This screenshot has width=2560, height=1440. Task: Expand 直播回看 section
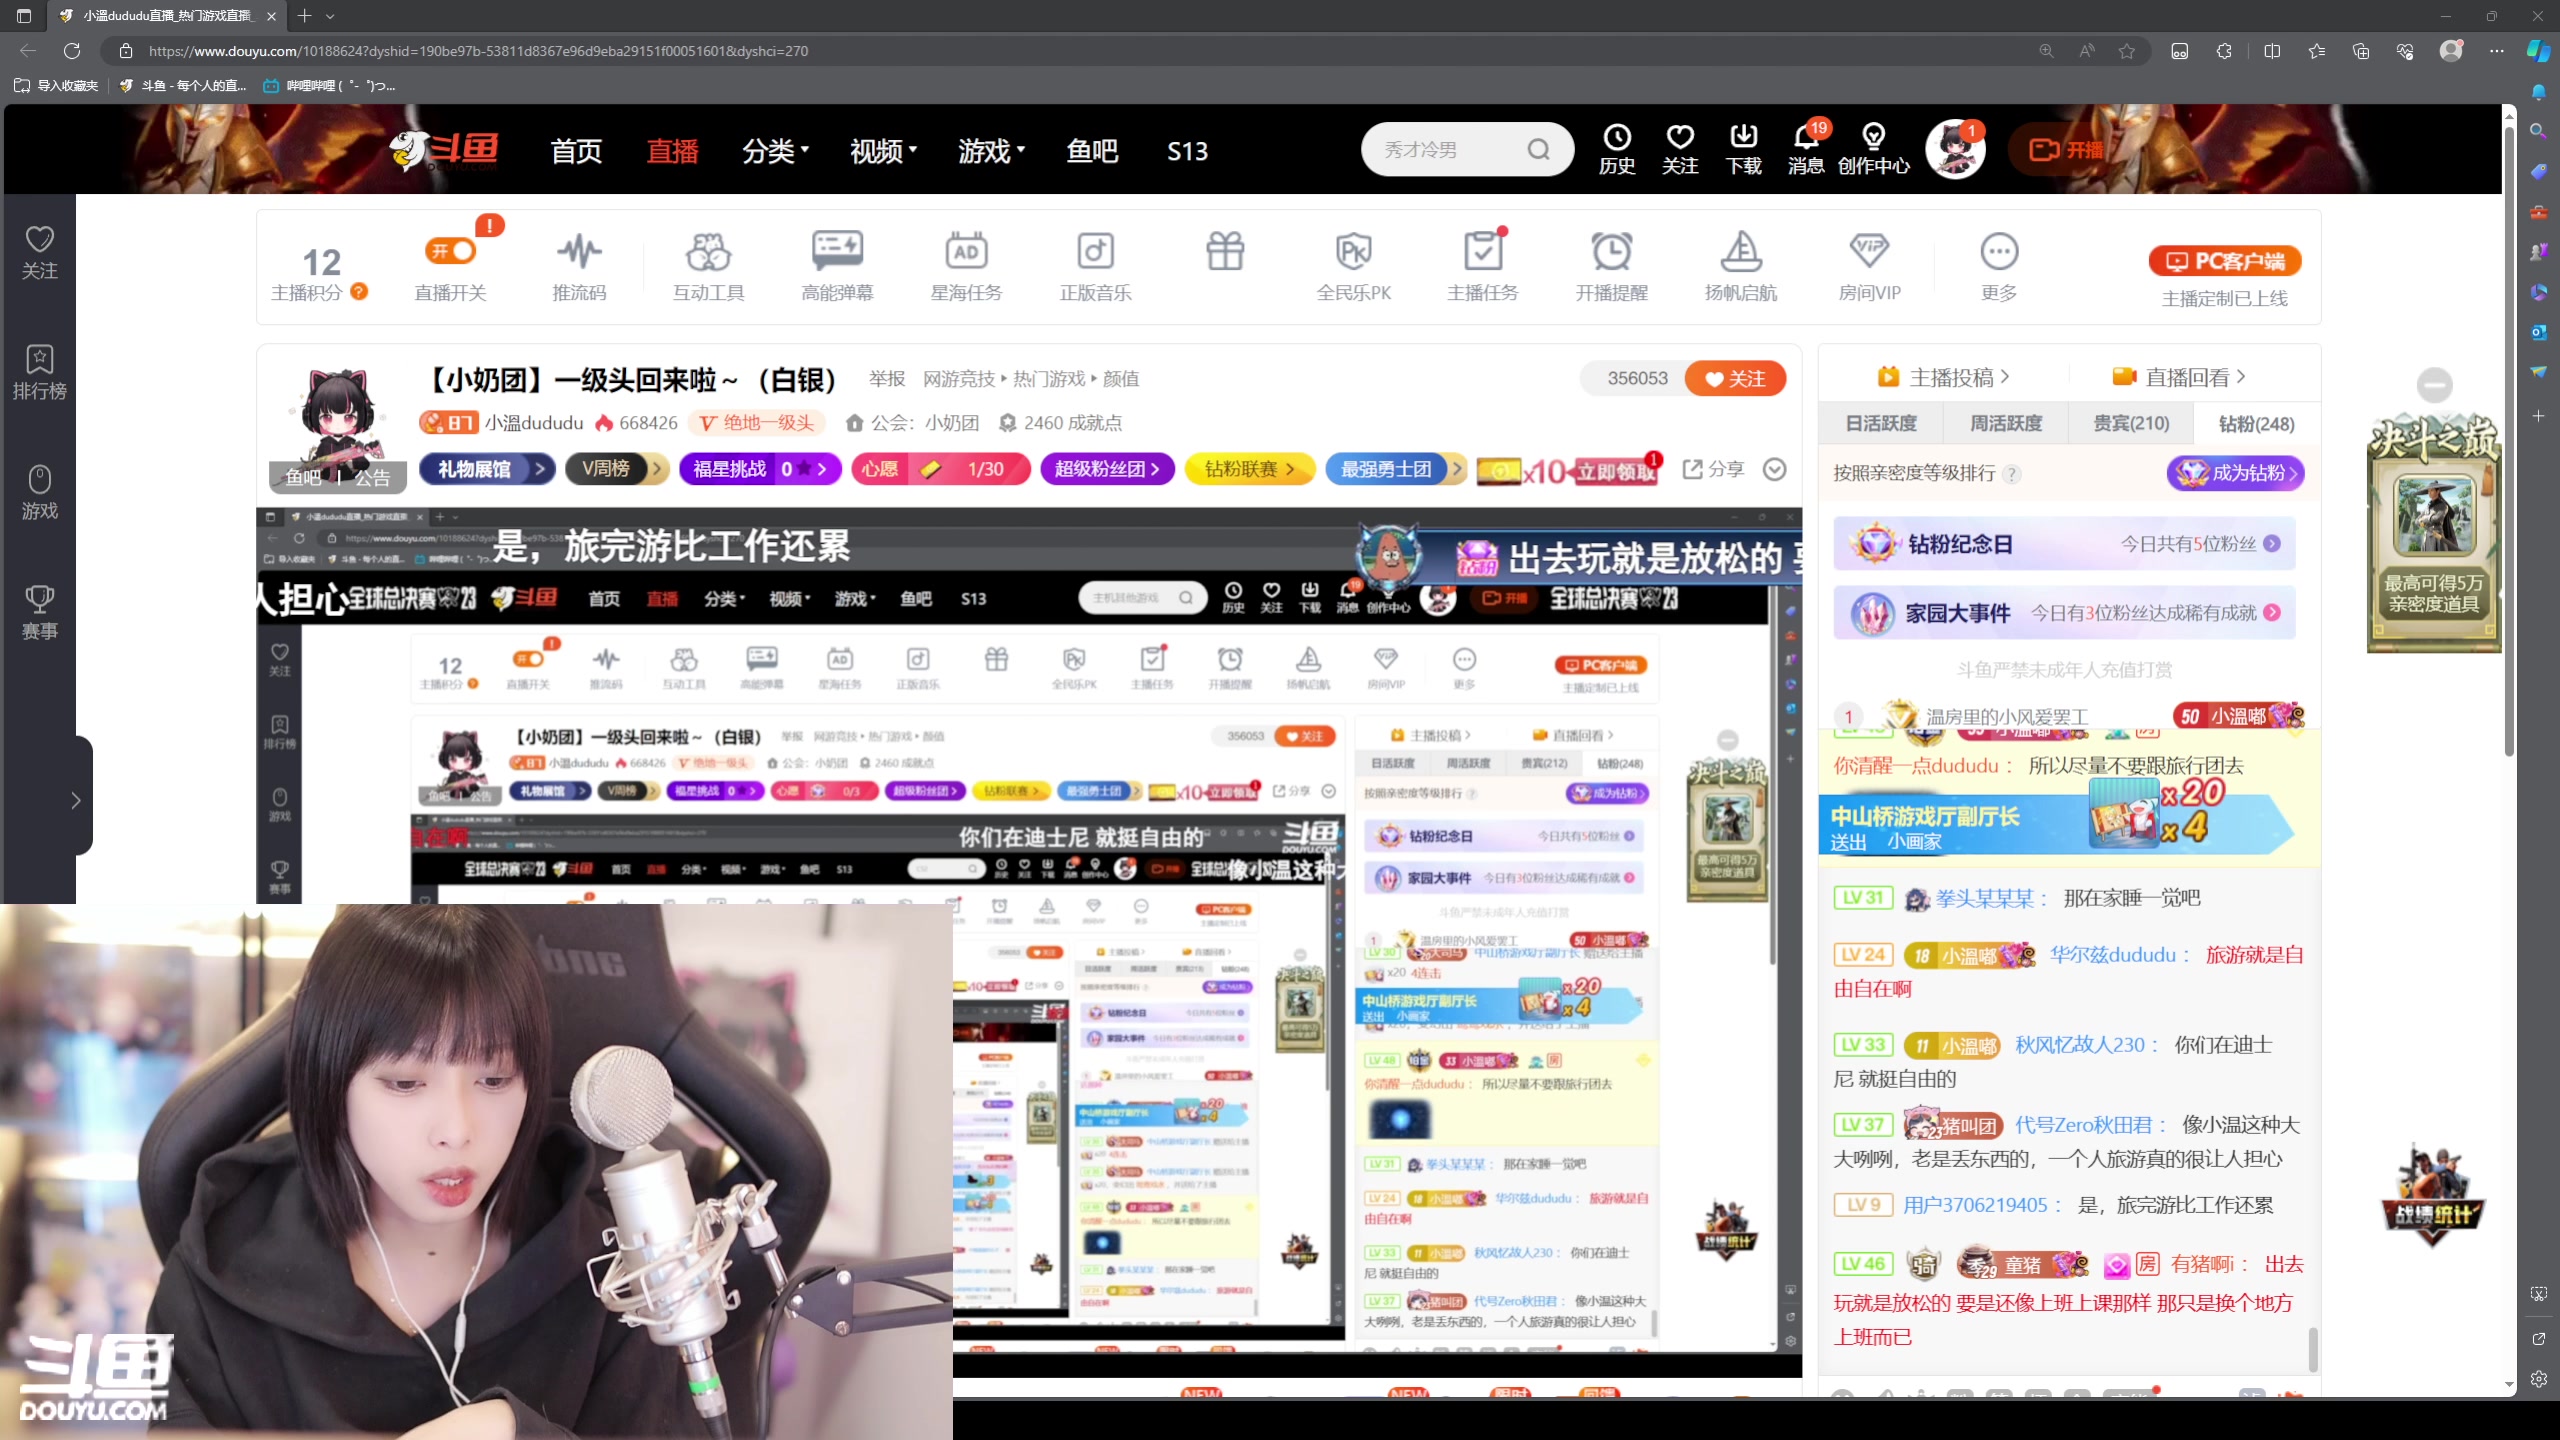[x=2179, y=377]
